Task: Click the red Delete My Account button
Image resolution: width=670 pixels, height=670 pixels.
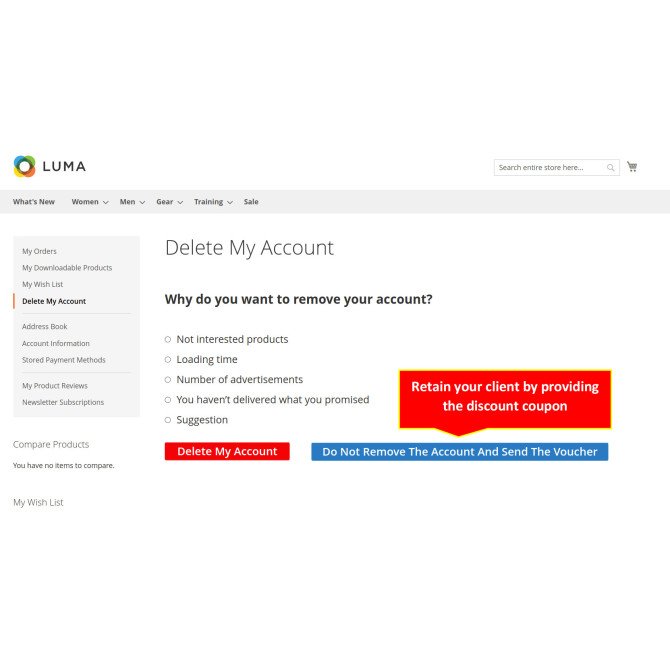Action: (227, 451)
